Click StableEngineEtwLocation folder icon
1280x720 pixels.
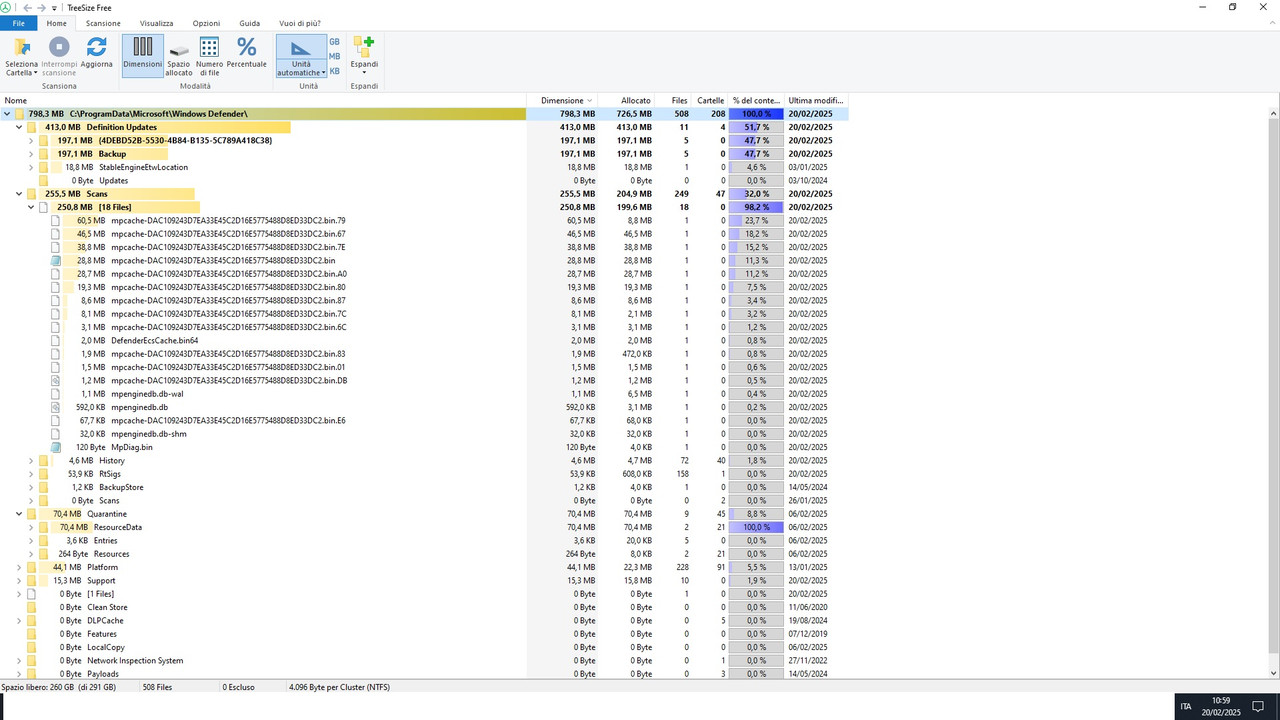[44, 167]
